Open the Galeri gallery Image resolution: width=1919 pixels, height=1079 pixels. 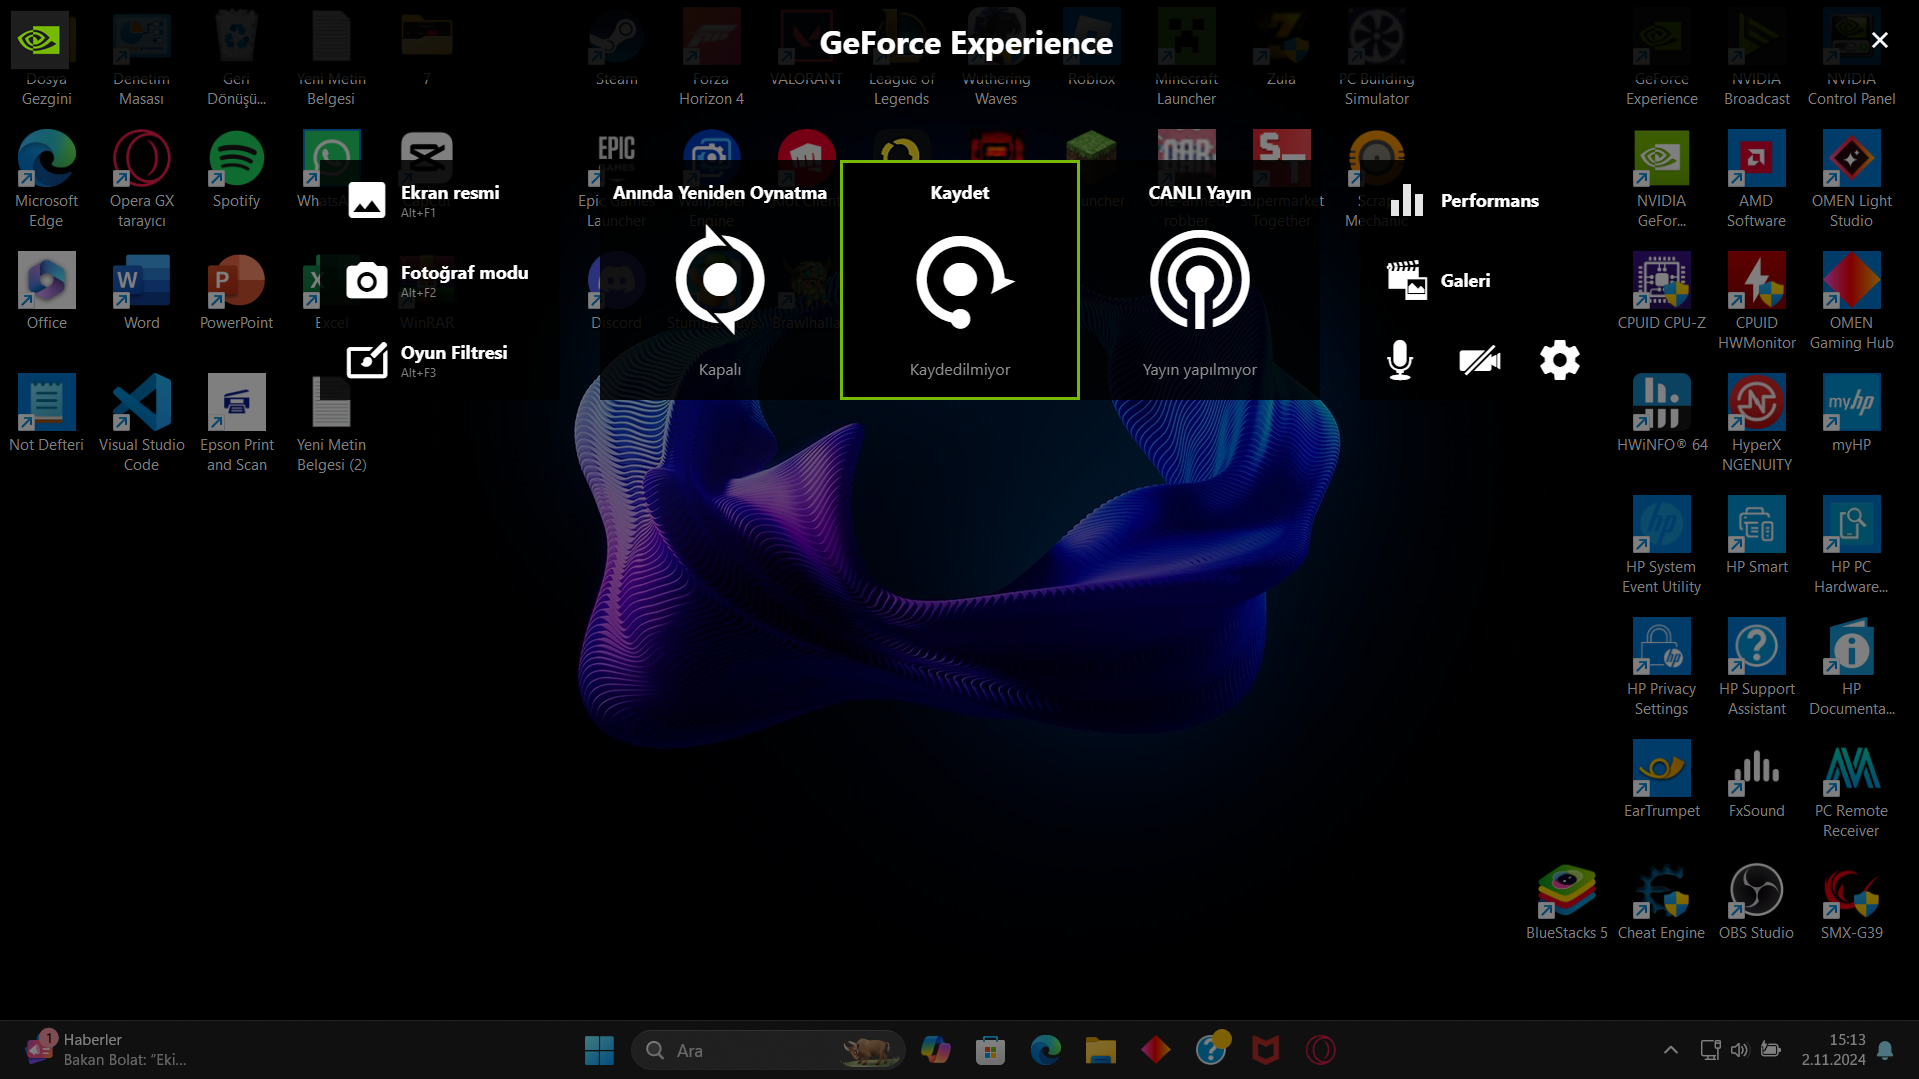[1438, 280]
